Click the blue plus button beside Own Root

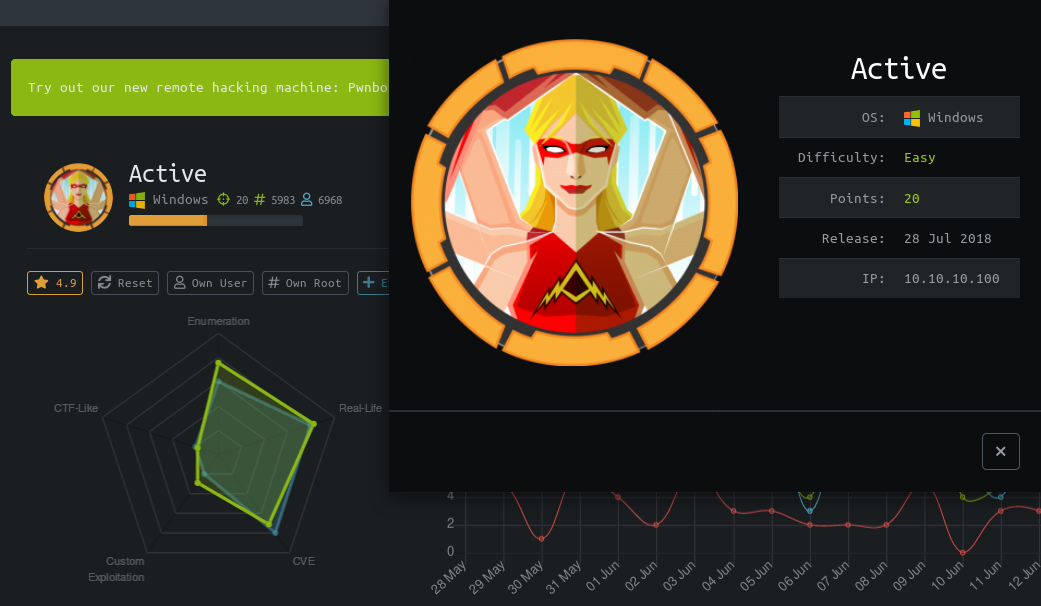pos(373,283)
